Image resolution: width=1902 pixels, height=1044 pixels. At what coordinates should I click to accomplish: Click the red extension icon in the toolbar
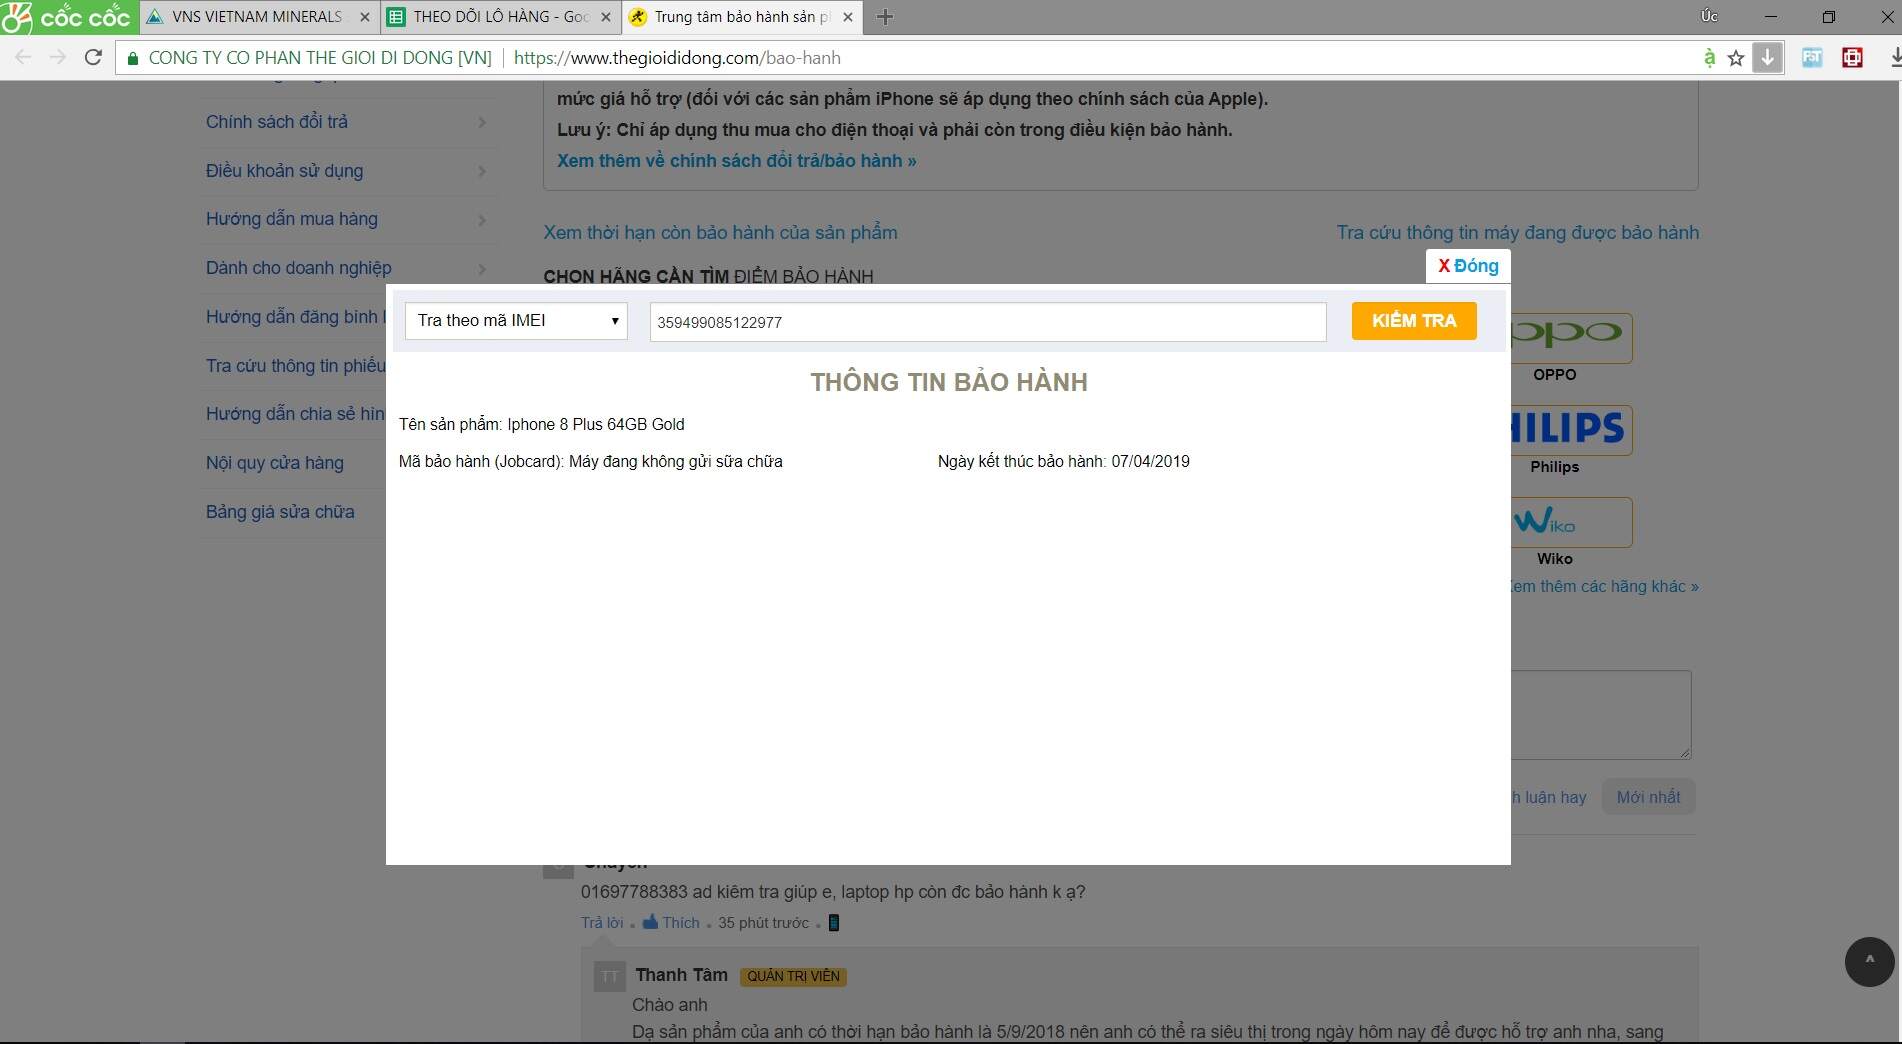pyautogui.click(x=1852, y=58)
